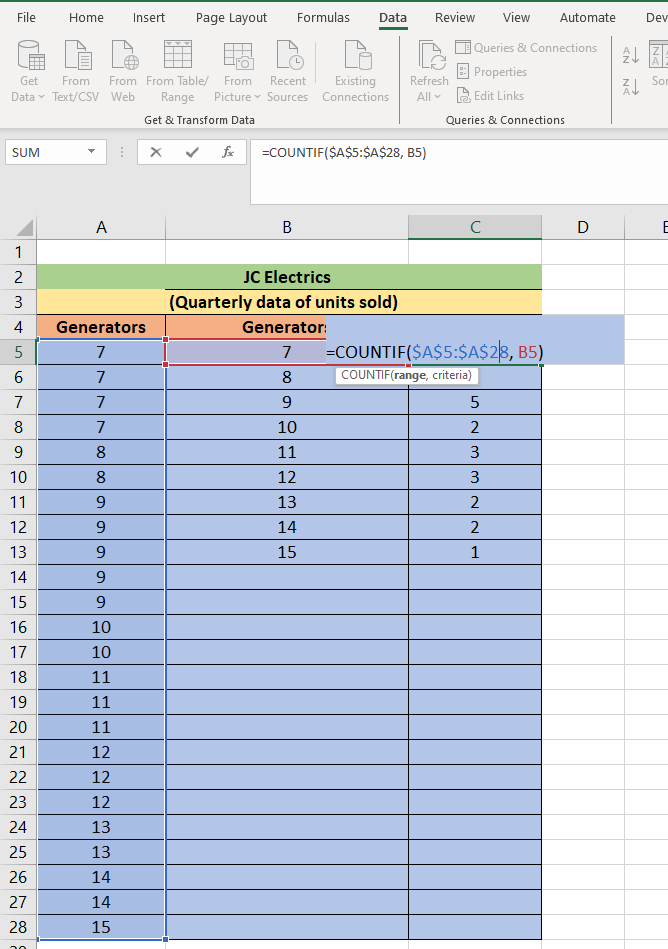Viewport: 668px width, 949px height.
Task: Select column A header
Action: coord(101,228)
